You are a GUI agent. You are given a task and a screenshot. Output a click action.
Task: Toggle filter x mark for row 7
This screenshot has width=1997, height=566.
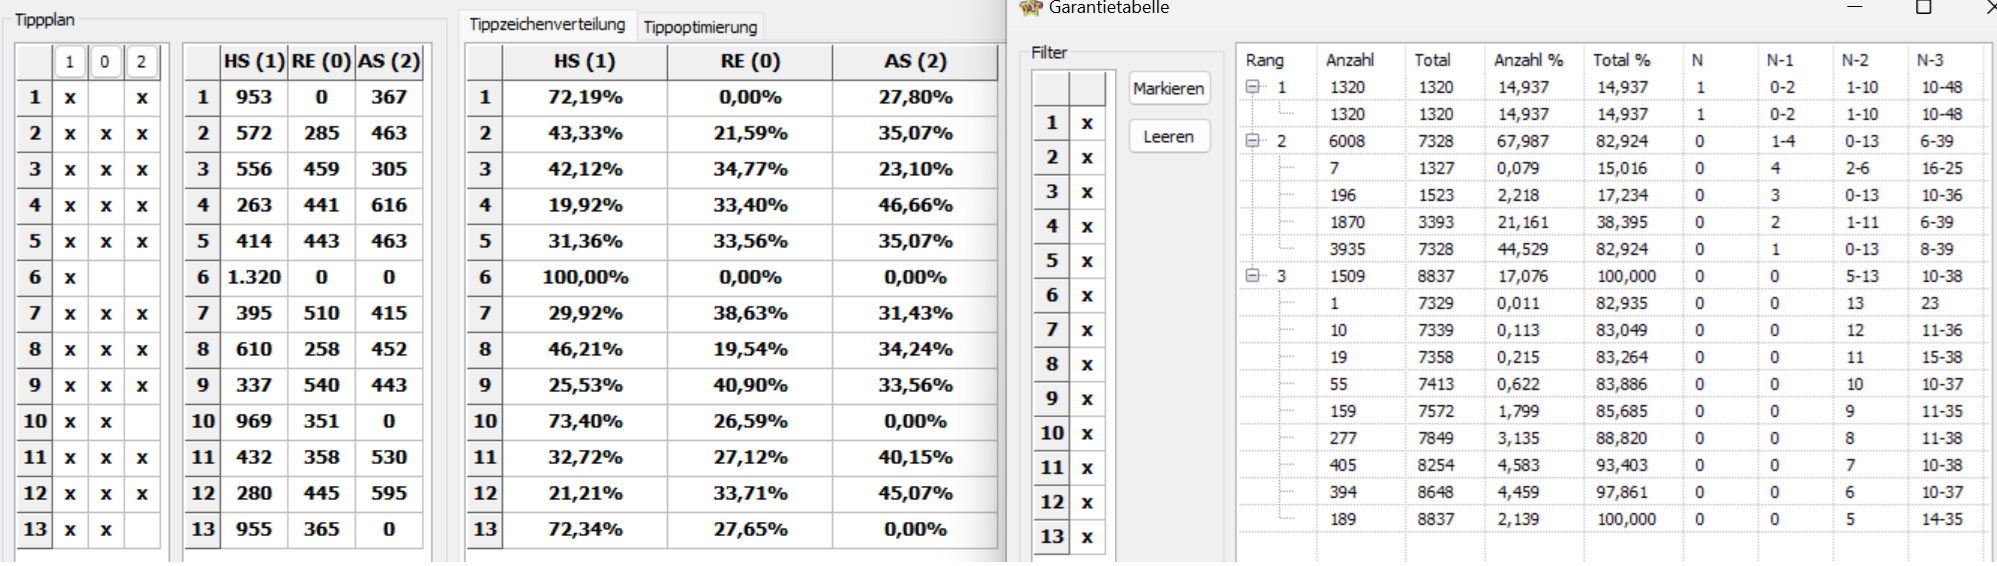[1087, 329]
